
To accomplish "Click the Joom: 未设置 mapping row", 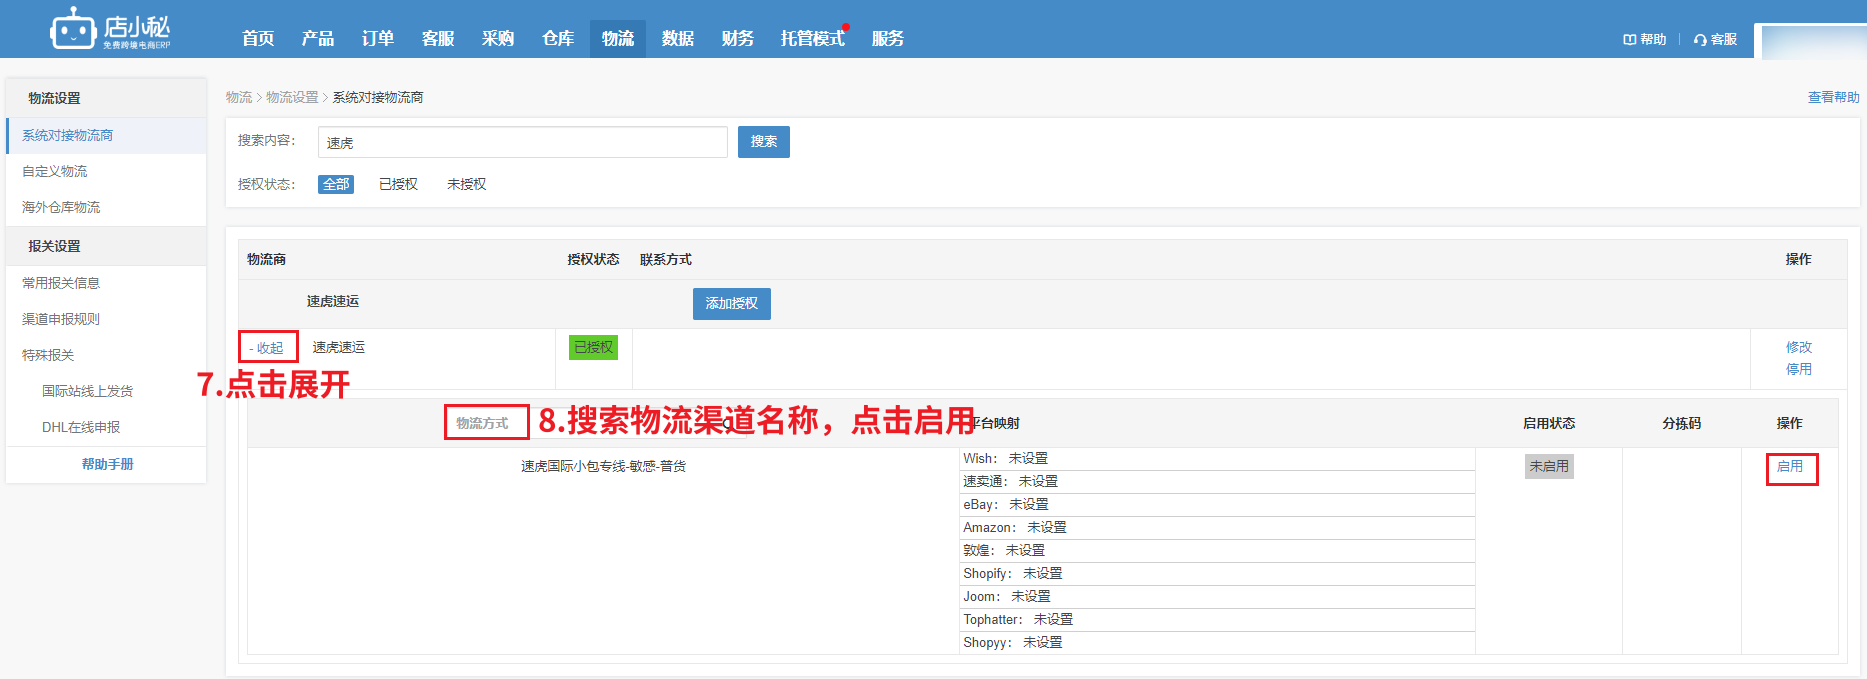I will [x=1217, y=596].
